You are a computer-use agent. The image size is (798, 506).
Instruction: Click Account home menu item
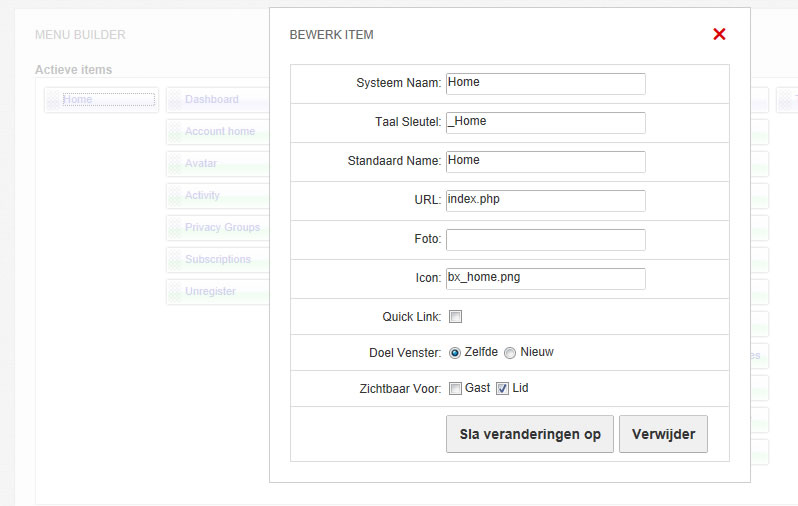pyautogui.click(x=220, y=131)
